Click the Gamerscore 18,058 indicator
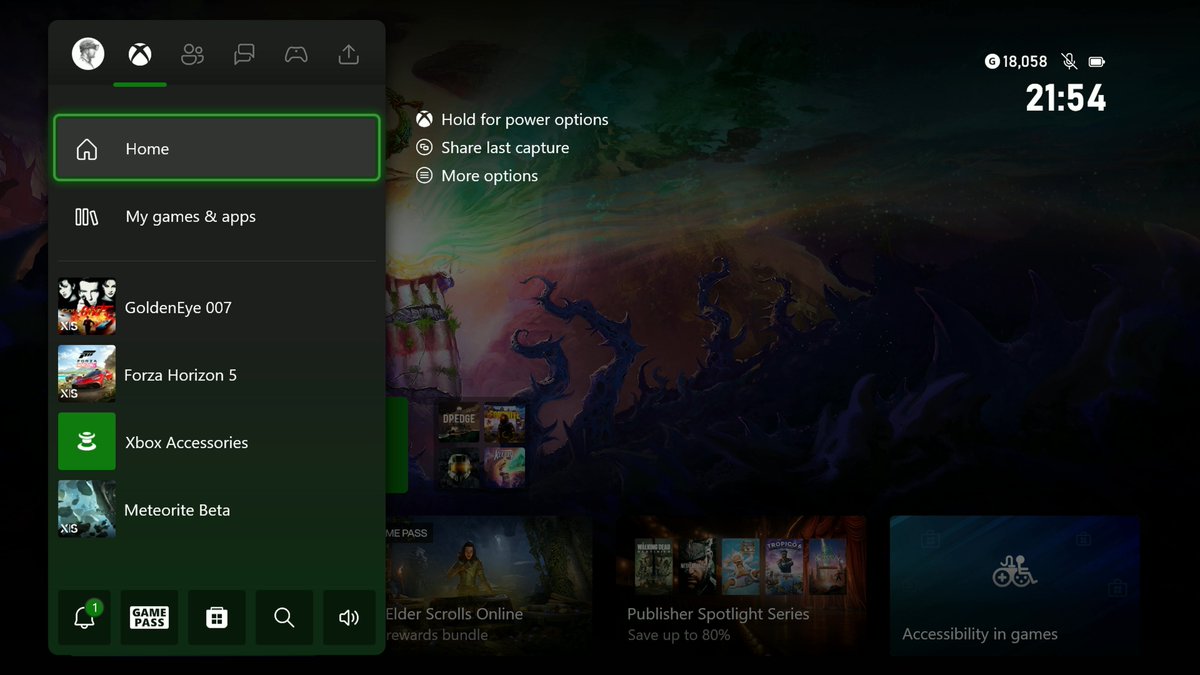The width and height of the screenshot is (1200, 675). [1016, 61]
